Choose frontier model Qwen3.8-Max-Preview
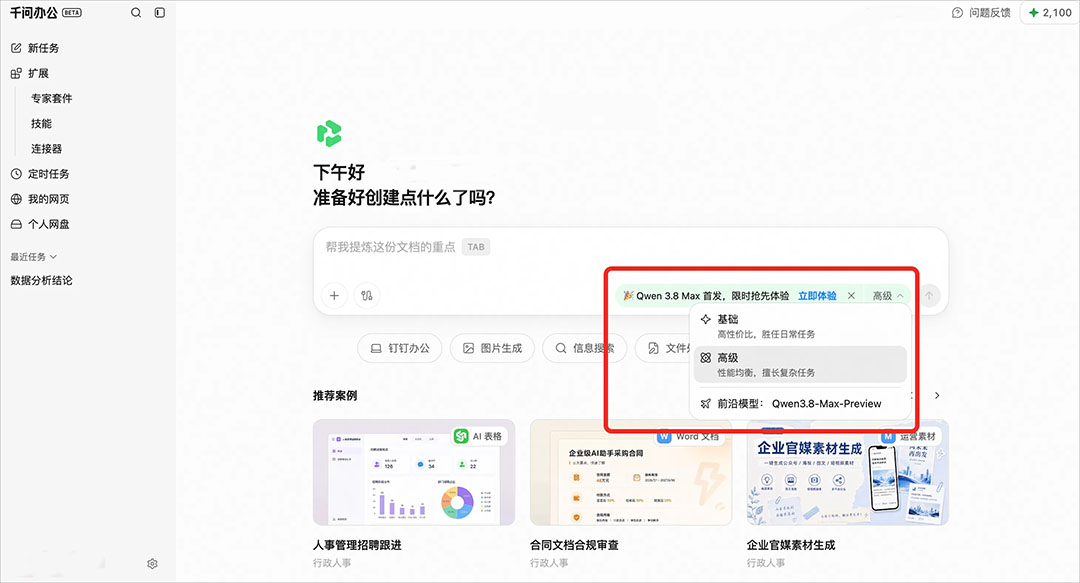Screen dimensions: 1080x583 [800, 404]
